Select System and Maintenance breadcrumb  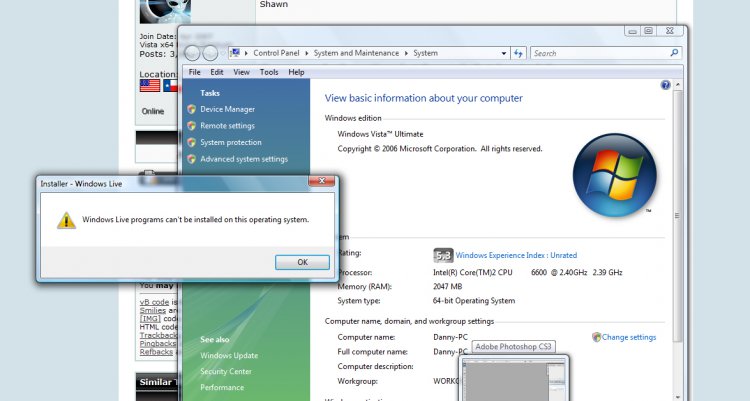[x=356, y=53]
